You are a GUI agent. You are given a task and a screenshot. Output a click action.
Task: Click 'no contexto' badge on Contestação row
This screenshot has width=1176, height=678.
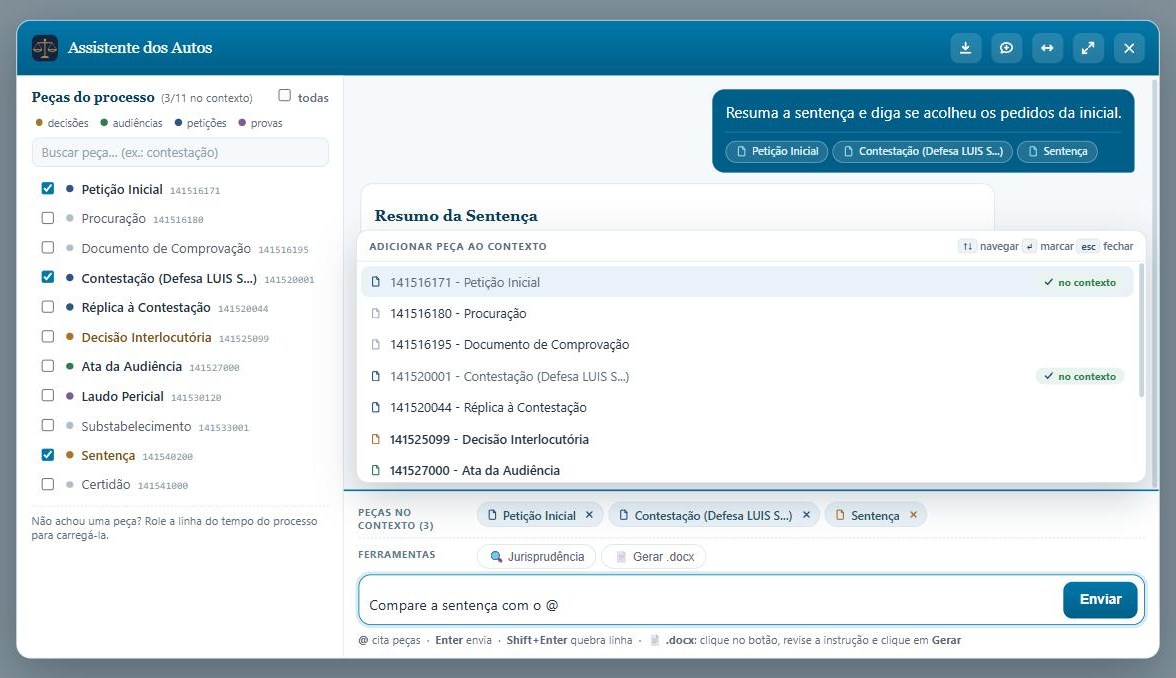click(x=1080, y=376)
